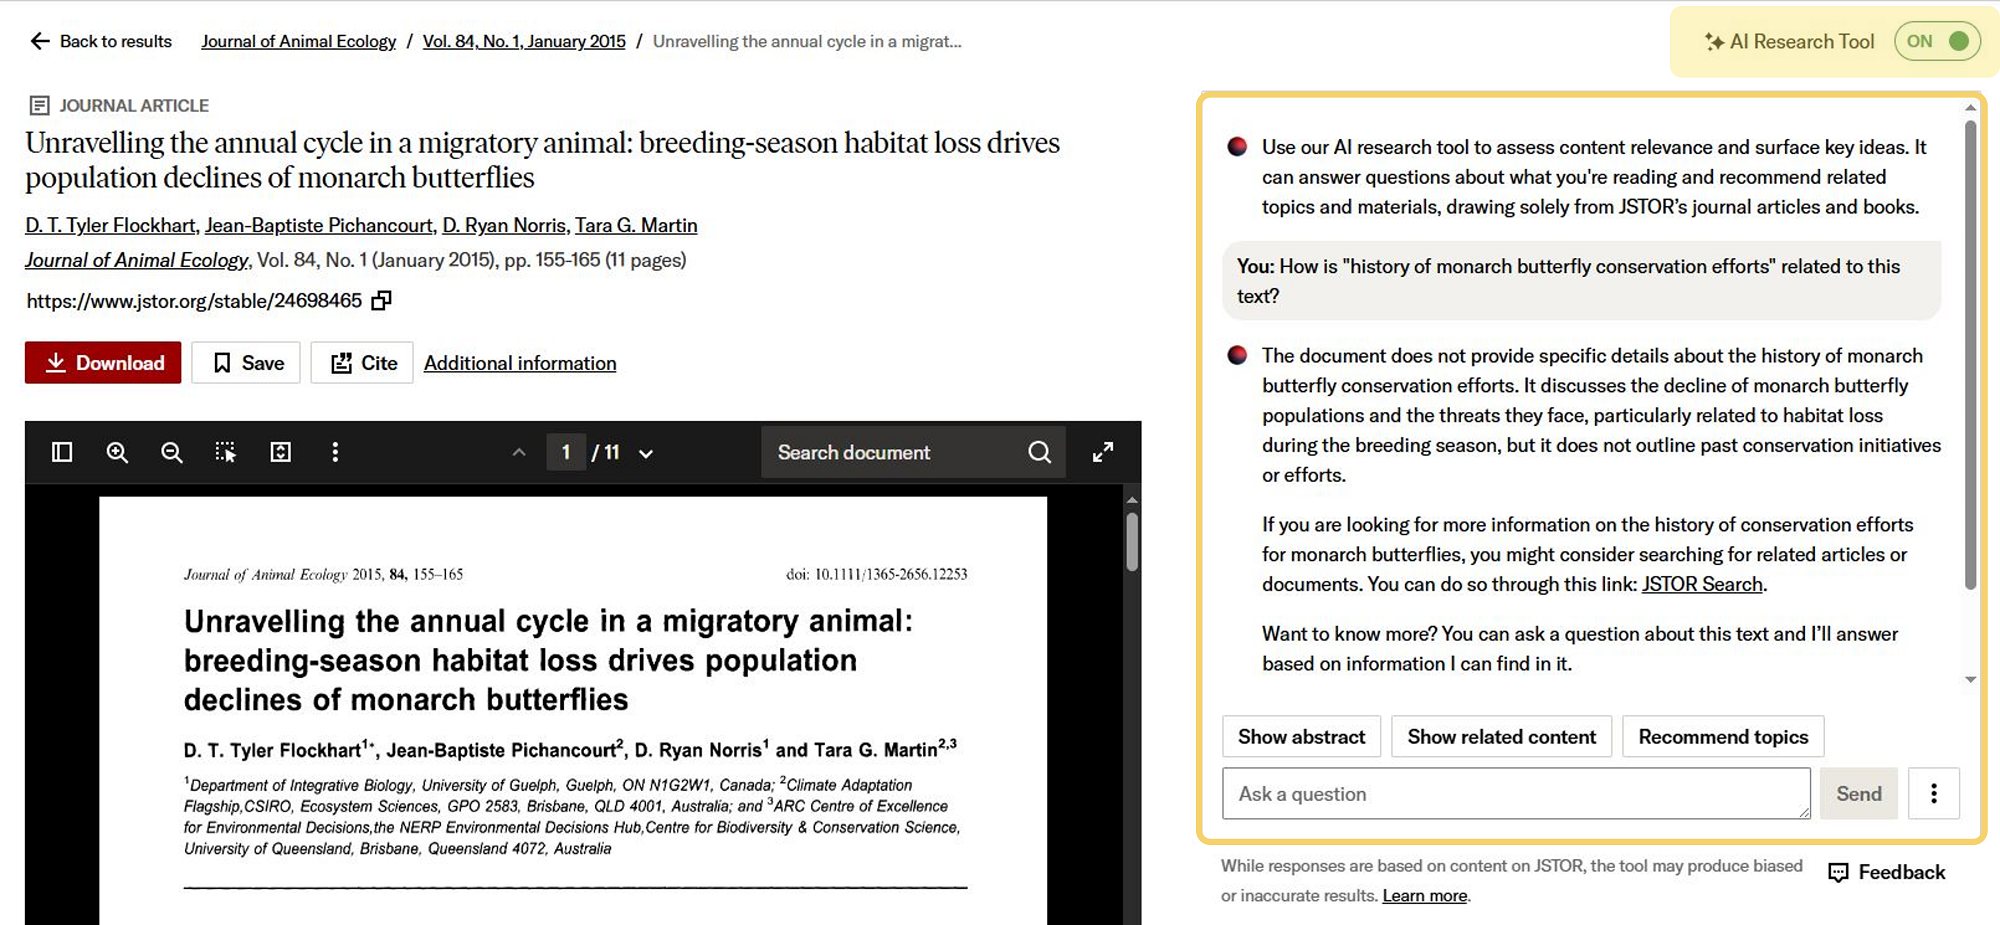This screenshot has height=925, width=2000.
Task: Click Back to results text
Action: [x=116, y=41]
